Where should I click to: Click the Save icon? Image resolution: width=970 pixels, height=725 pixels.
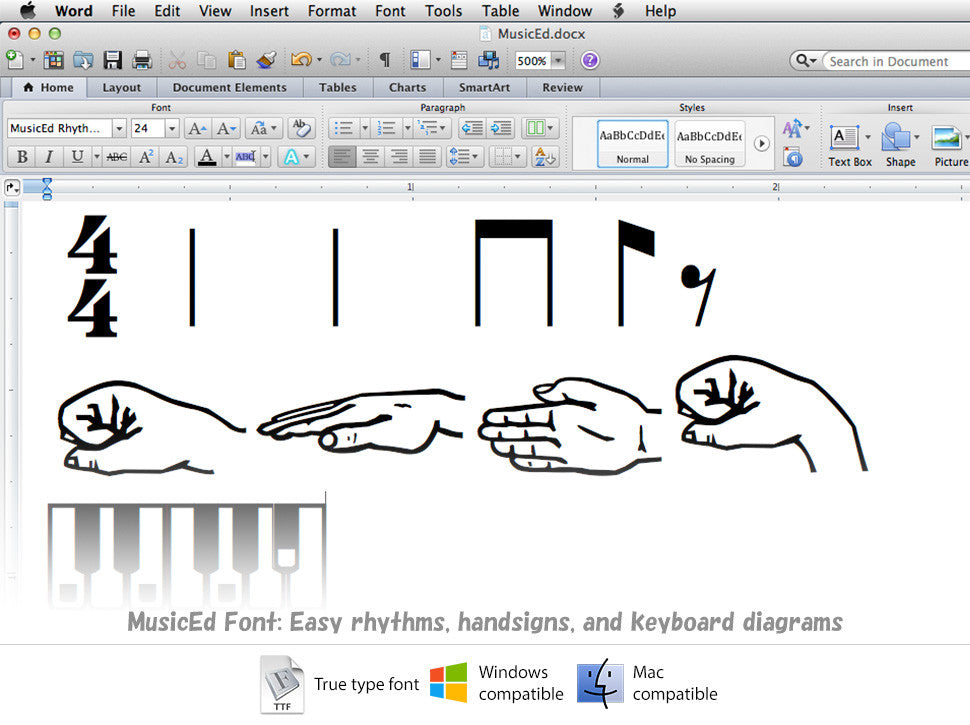coord(113,58)
